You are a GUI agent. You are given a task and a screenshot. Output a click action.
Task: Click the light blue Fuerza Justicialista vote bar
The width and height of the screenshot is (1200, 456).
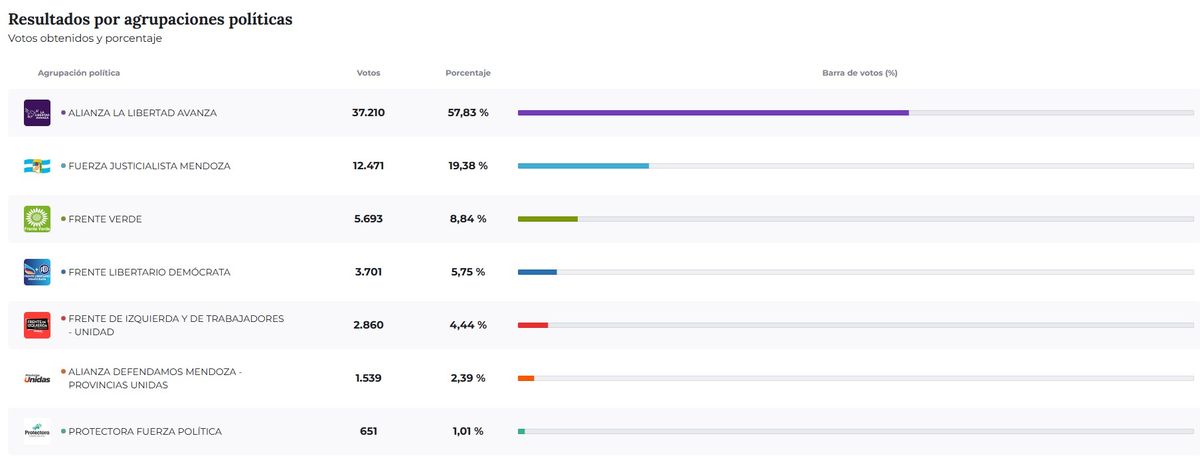pyautogui.click(x=583, y=166)
